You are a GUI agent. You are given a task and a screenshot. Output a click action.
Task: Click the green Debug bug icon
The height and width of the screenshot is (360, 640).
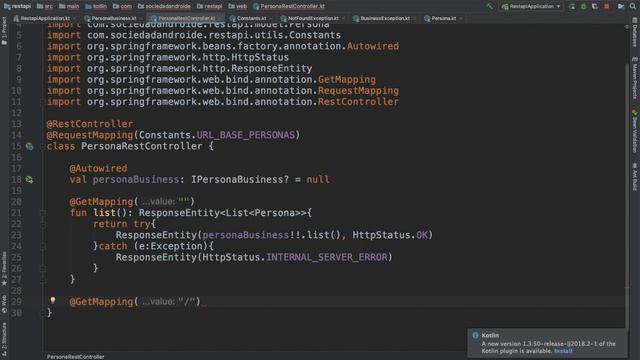583,6
